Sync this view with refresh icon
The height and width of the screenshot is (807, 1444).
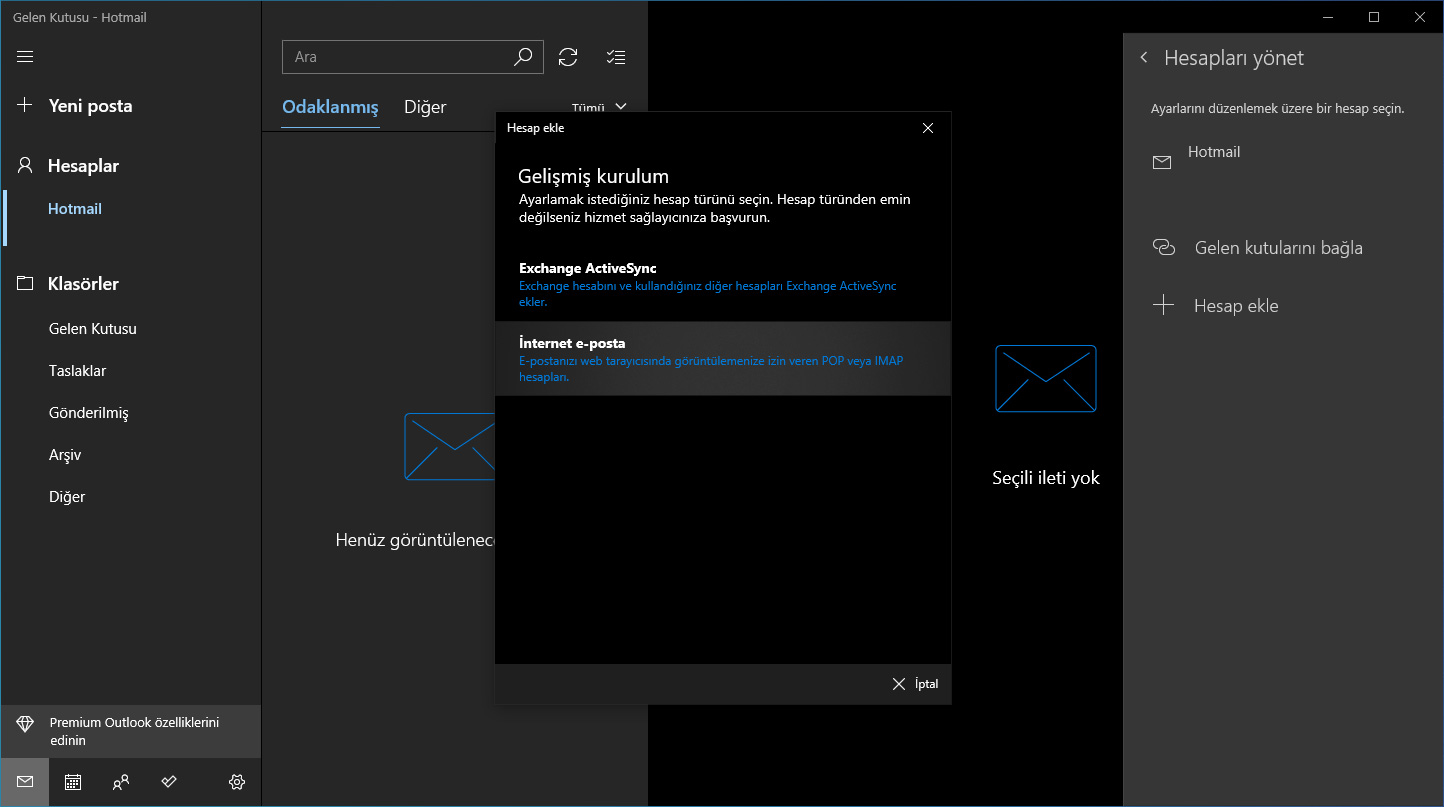click(x=568, y=57)
